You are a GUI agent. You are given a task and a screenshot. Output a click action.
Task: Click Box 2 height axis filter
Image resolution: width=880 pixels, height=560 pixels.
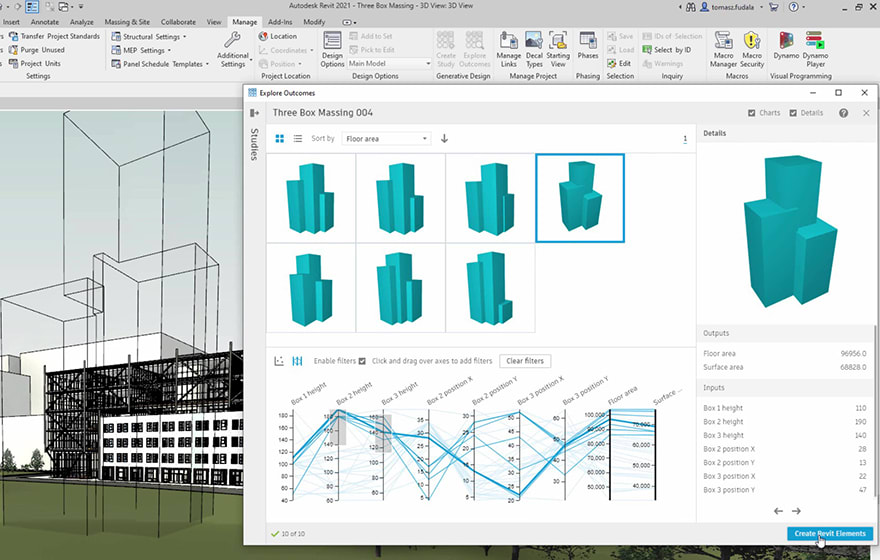pos(340,455)
